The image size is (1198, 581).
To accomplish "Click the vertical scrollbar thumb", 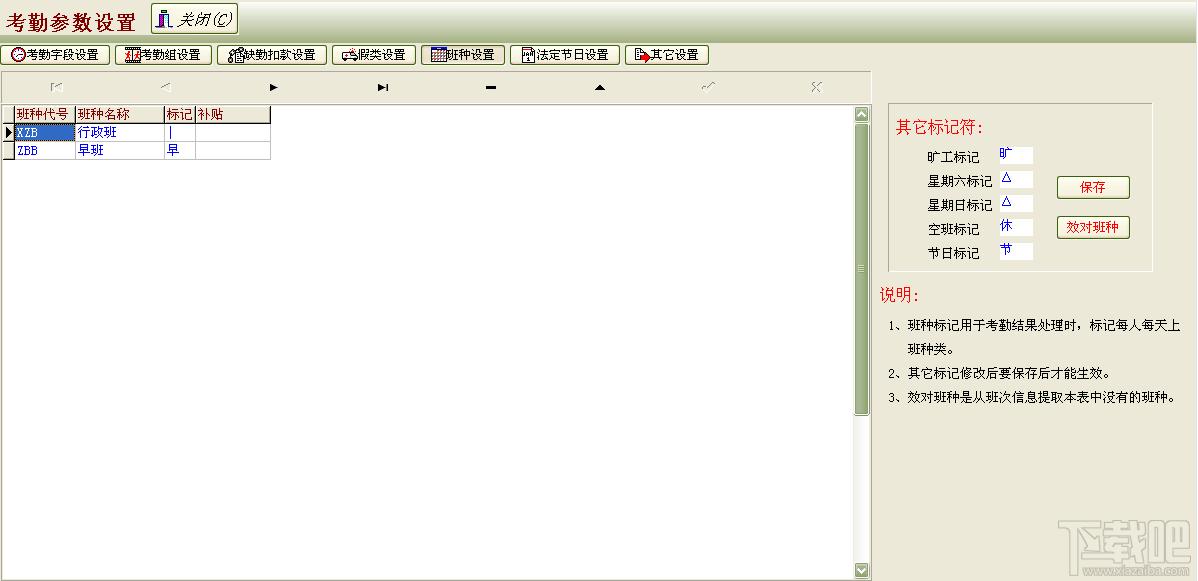I will 862,269.
